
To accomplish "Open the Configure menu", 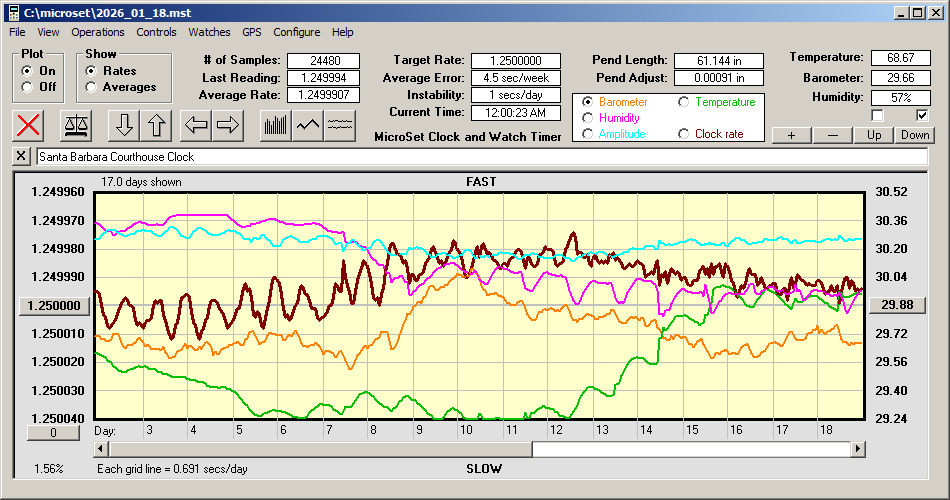I will 297,32.
